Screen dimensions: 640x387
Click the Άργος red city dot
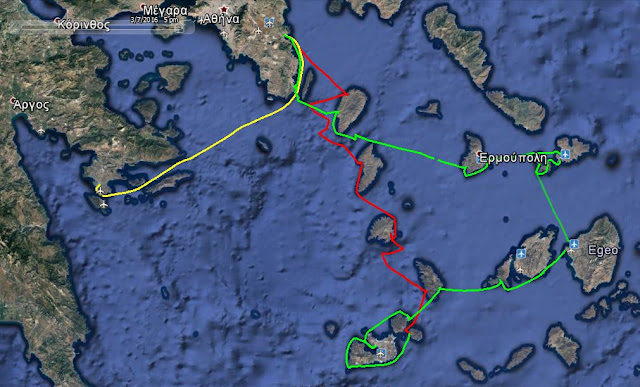[x=13, y=100]
